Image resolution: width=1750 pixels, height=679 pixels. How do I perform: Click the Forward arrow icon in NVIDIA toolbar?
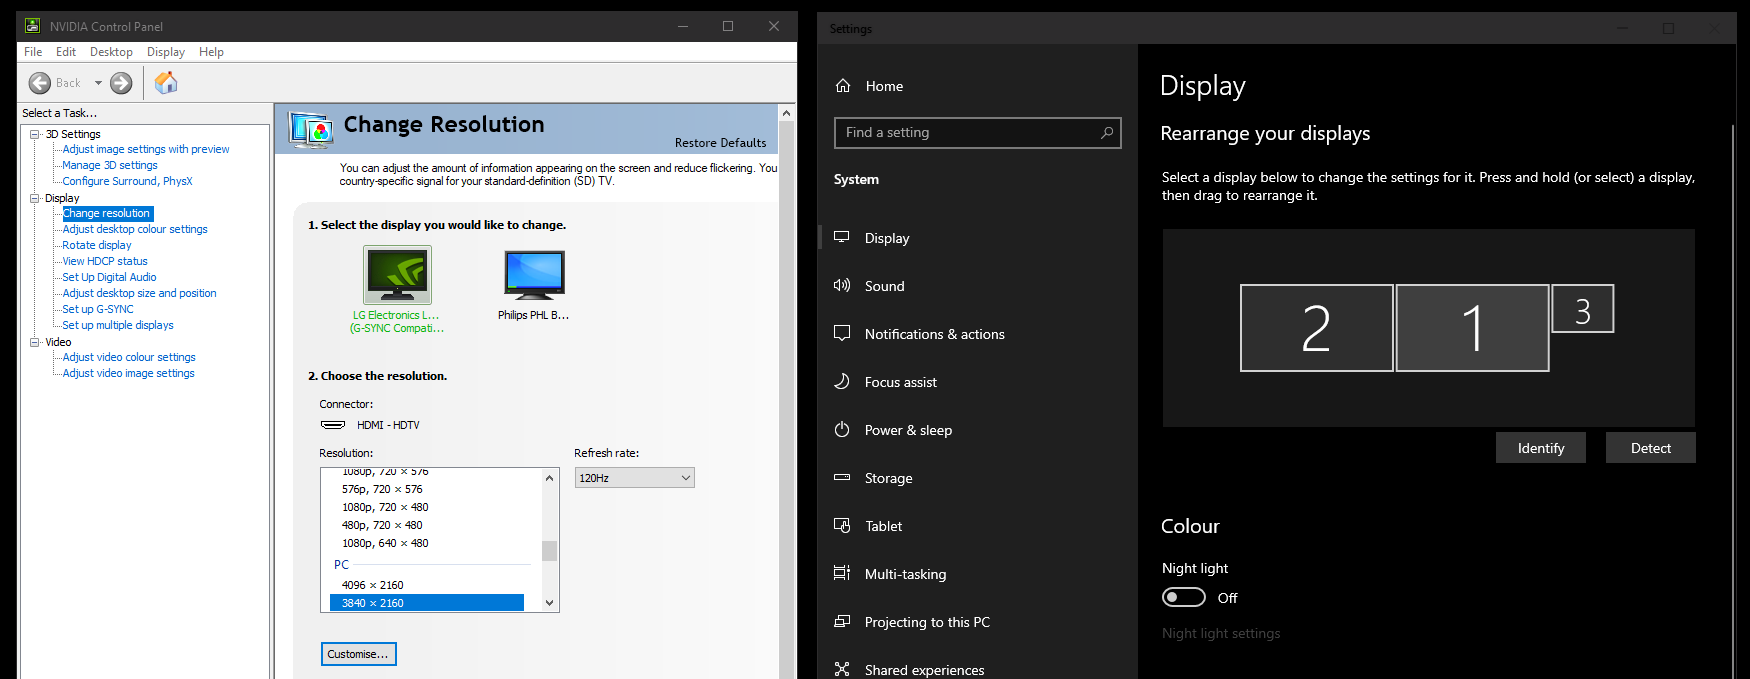coord(121,83)
